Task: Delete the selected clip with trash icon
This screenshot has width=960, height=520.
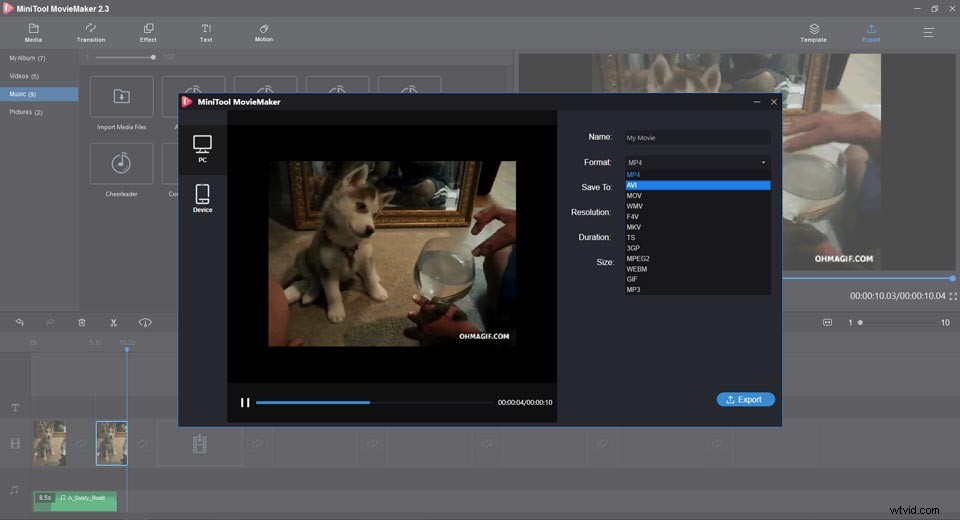Action: tap(81, 322)
